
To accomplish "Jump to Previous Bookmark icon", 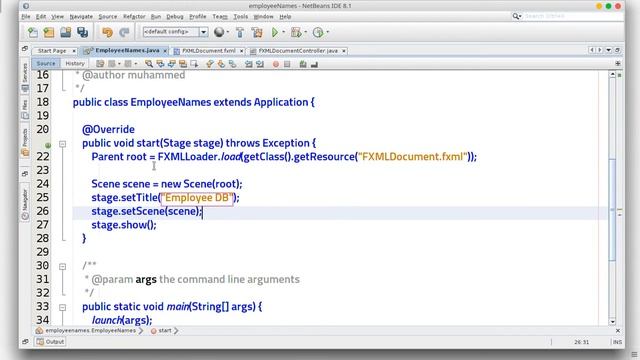I will (210, 64).
